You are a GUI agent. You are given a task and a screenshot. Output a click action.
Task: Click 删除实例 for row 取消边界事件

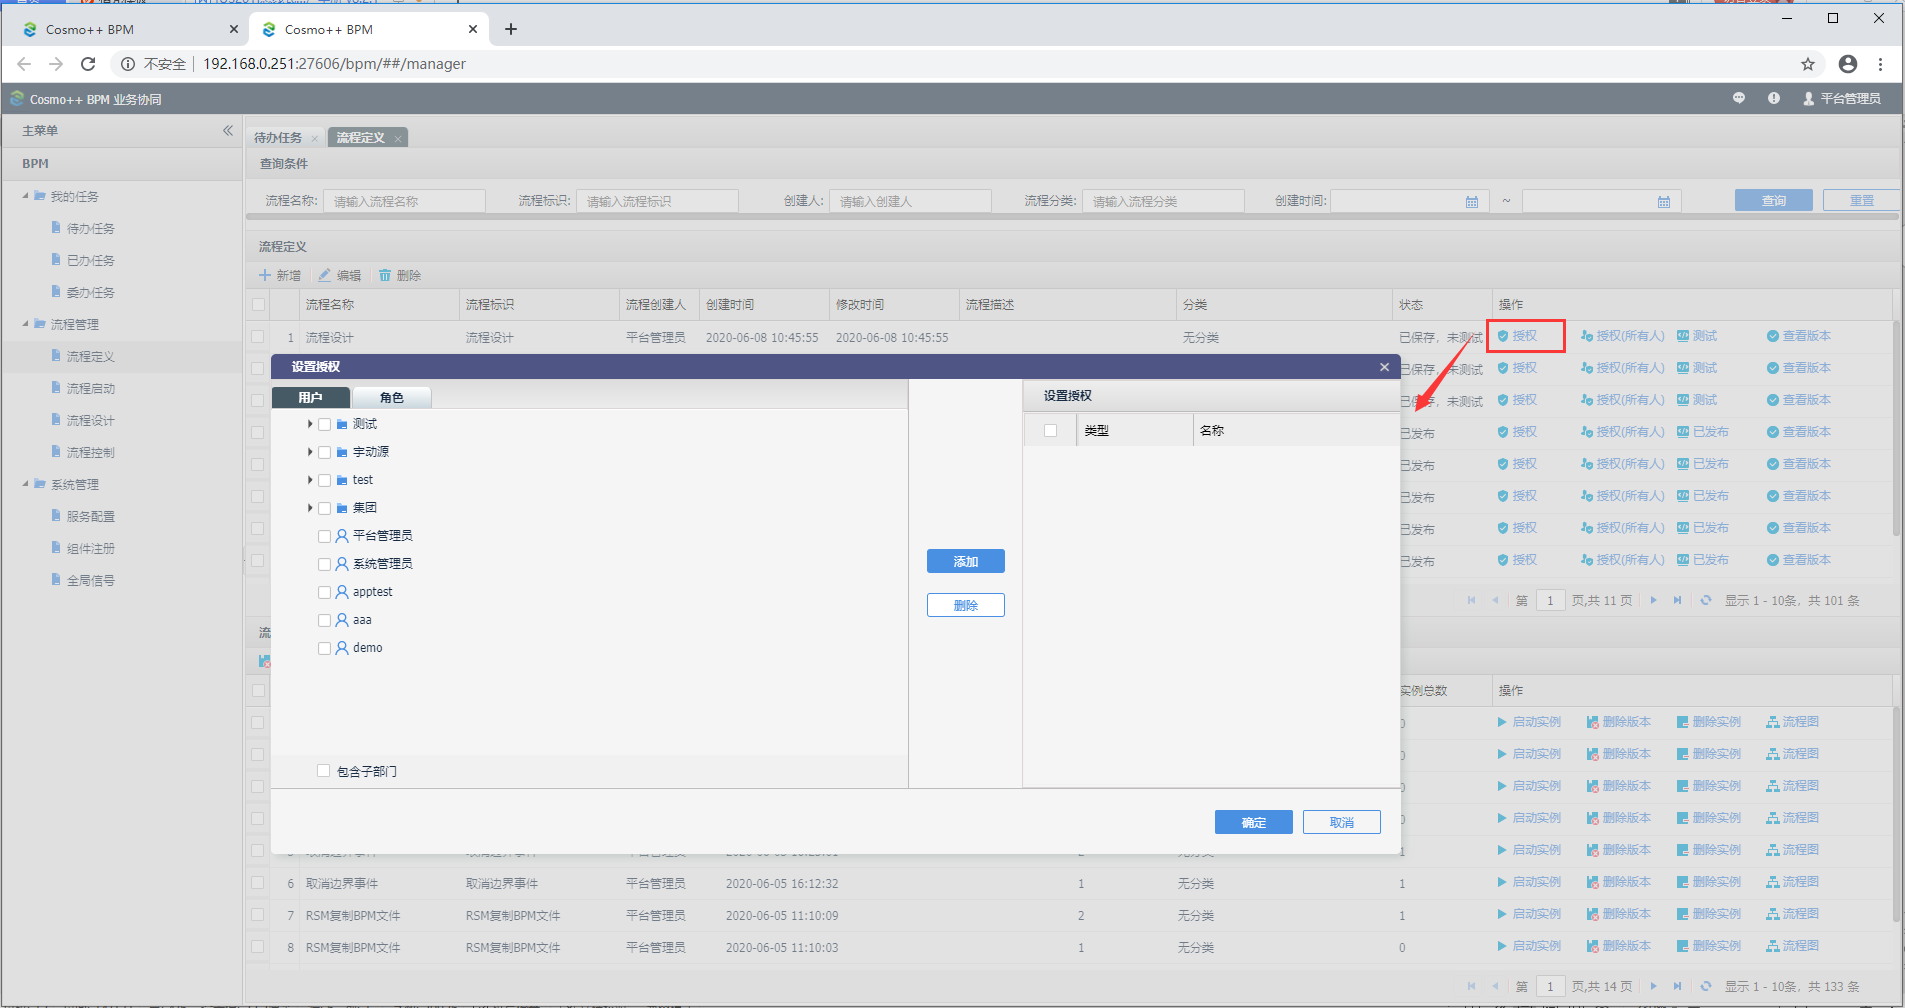click(x=1709, y=882)
